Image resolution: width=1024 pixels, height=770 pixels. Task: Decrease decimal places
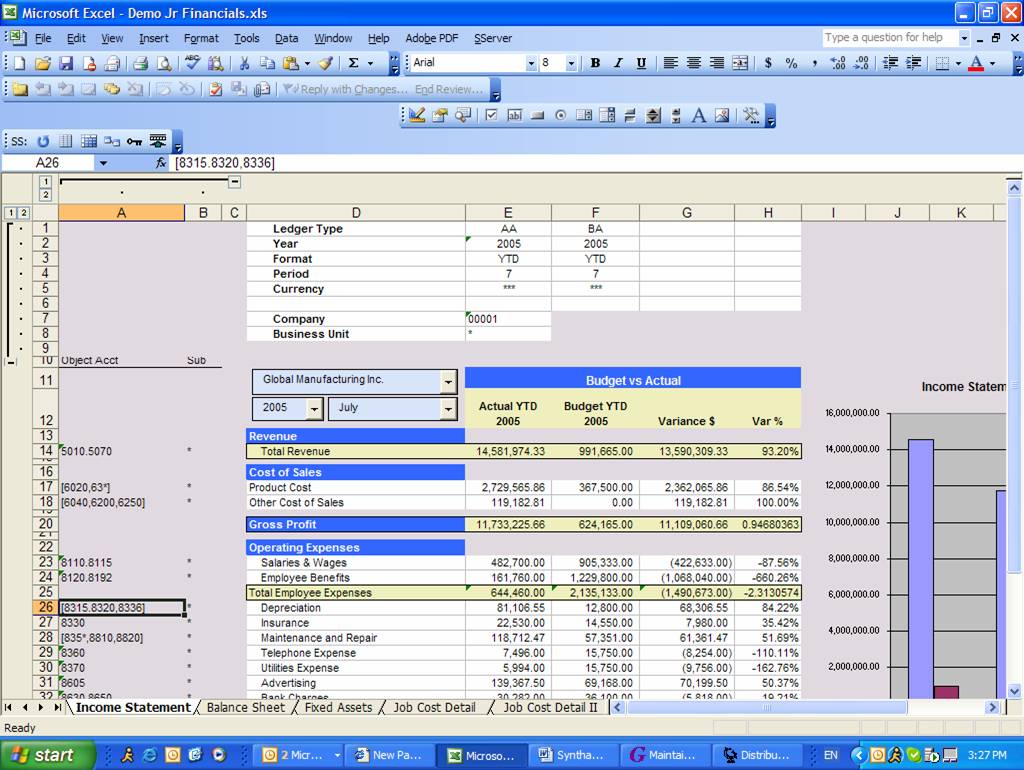pos(861,63)
